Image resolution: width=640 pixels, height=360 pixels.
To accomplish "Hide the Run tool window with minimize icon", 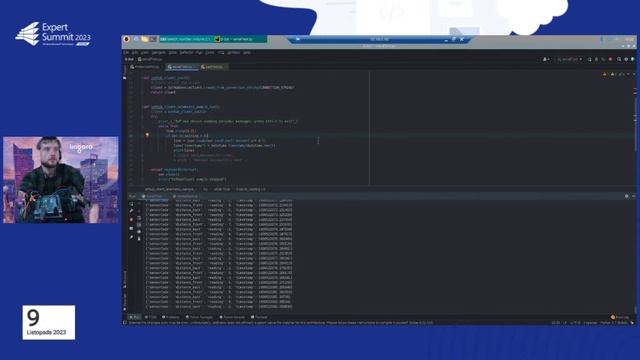I will 633,196.
